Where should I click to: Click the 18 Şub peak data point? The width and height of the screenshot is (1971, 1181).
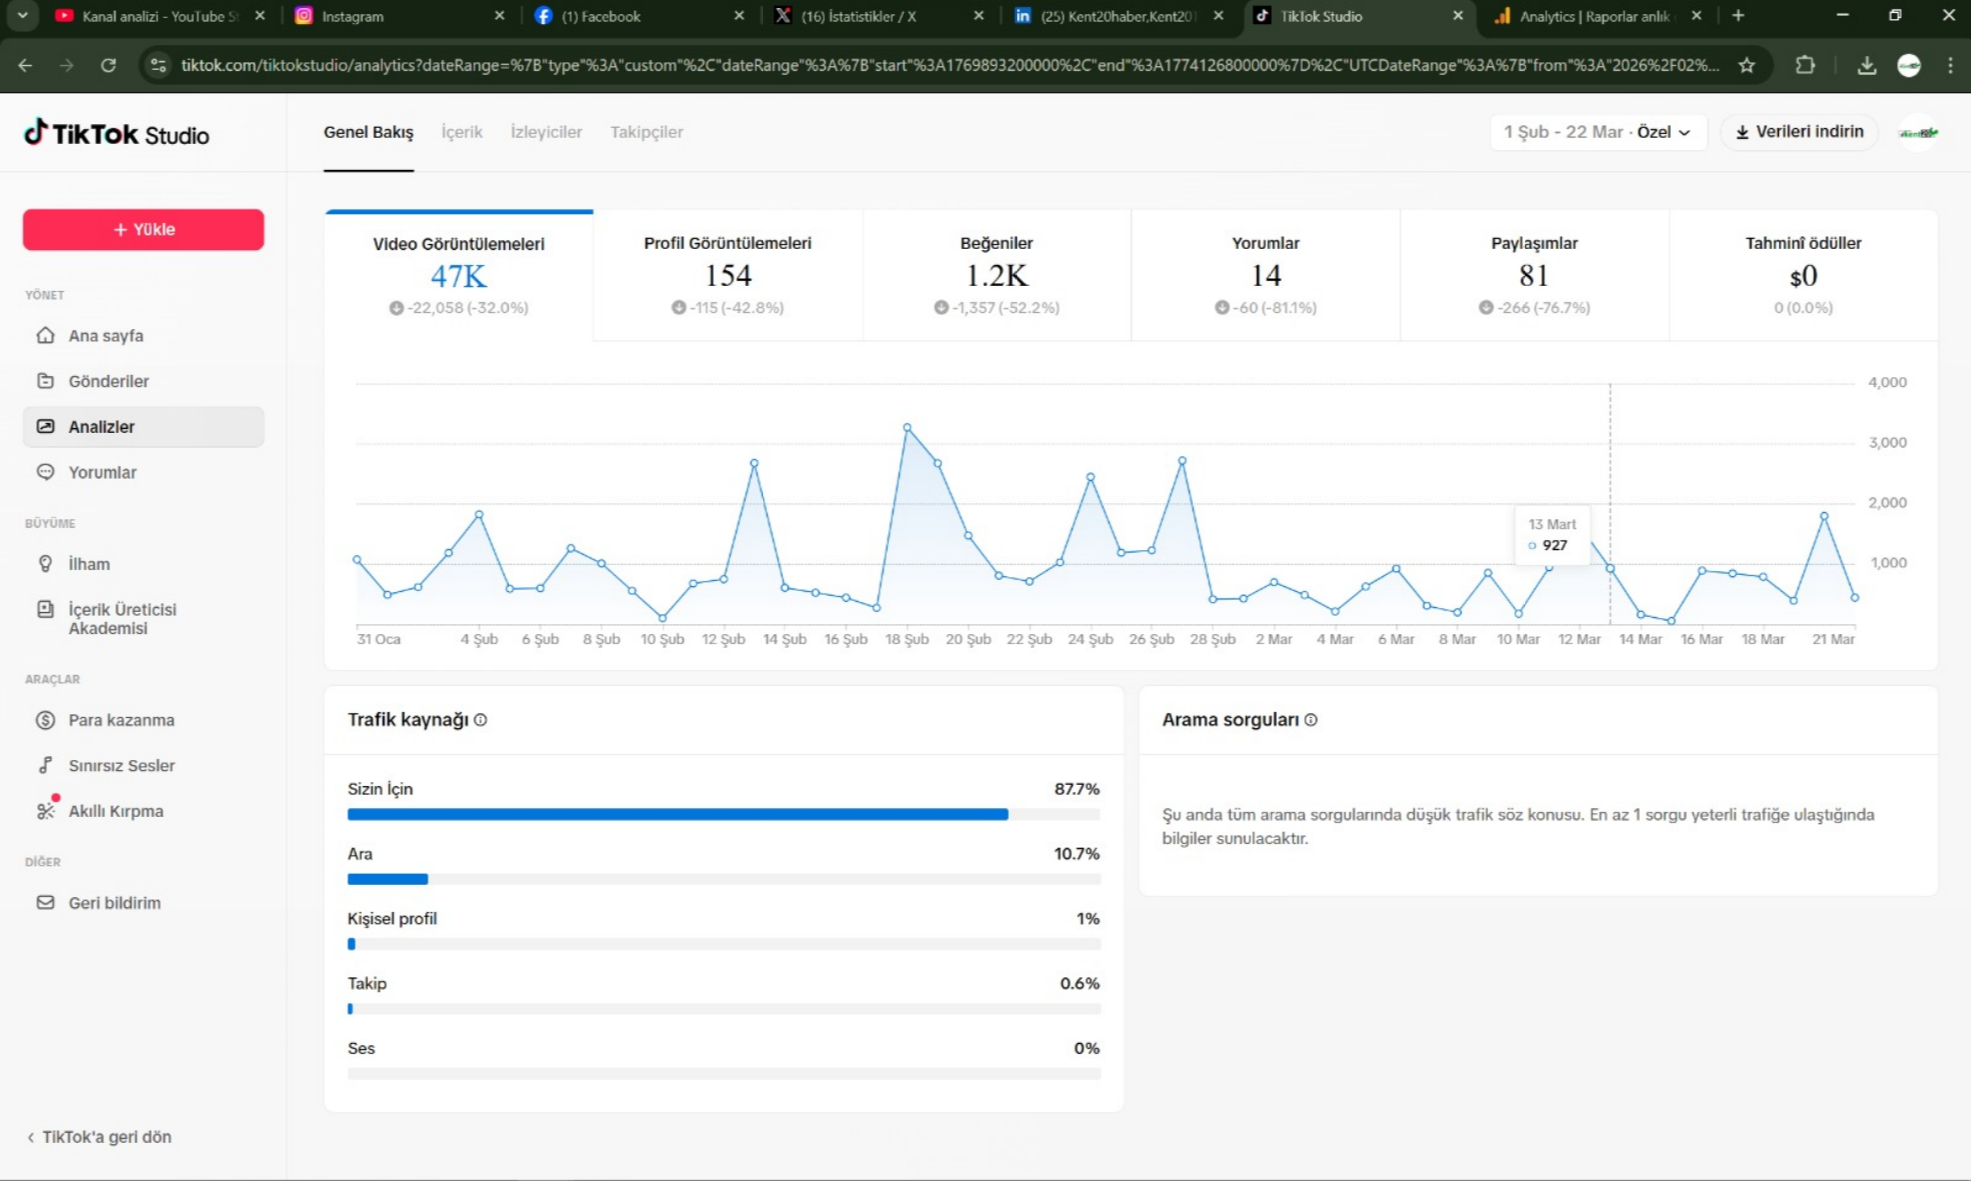point(907,427)
